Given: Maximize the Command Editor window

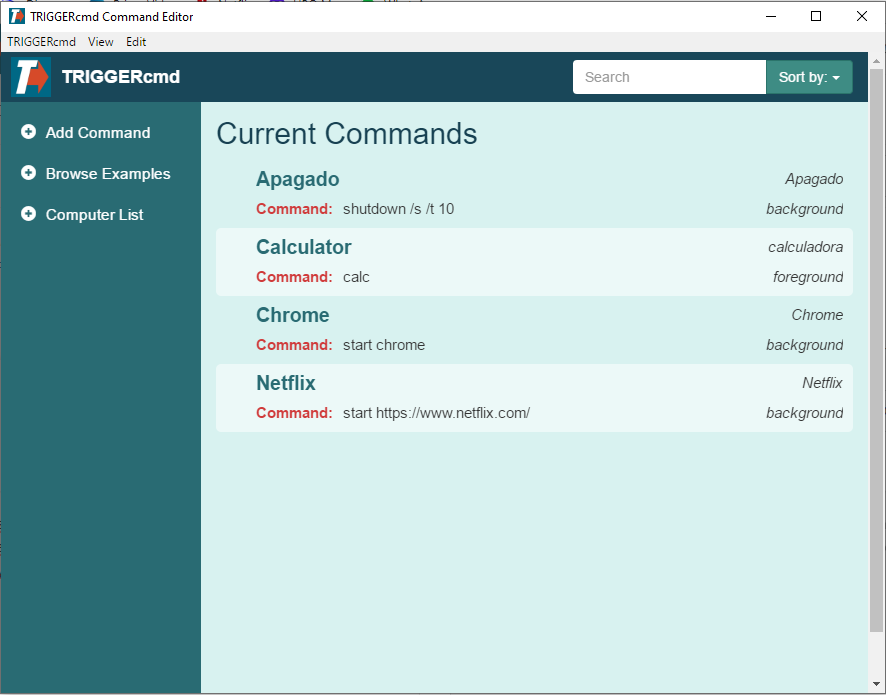Looking at the screenshot, I should tap(816, 16).
